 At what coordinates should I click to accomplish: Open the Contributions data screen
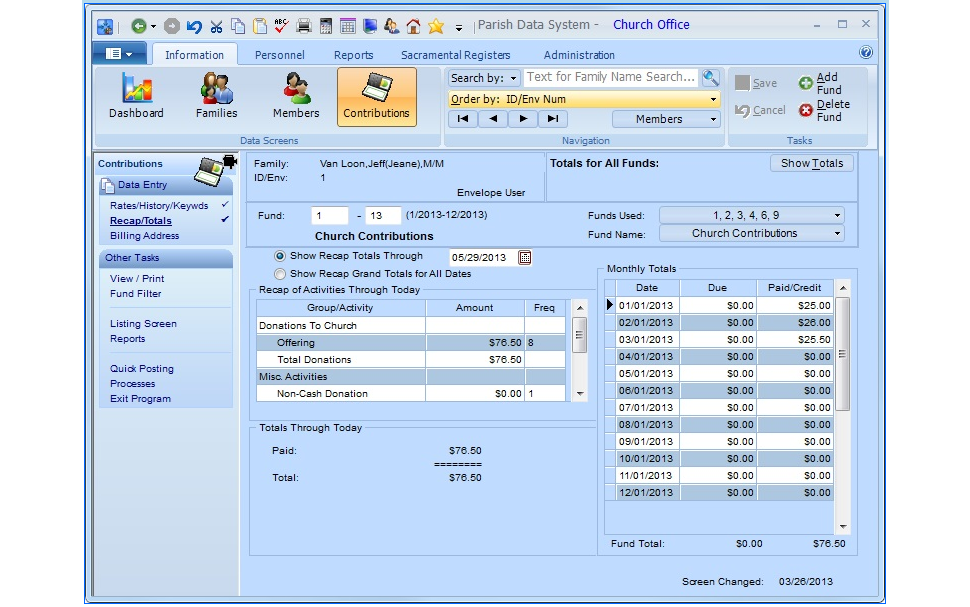[376, 96]
